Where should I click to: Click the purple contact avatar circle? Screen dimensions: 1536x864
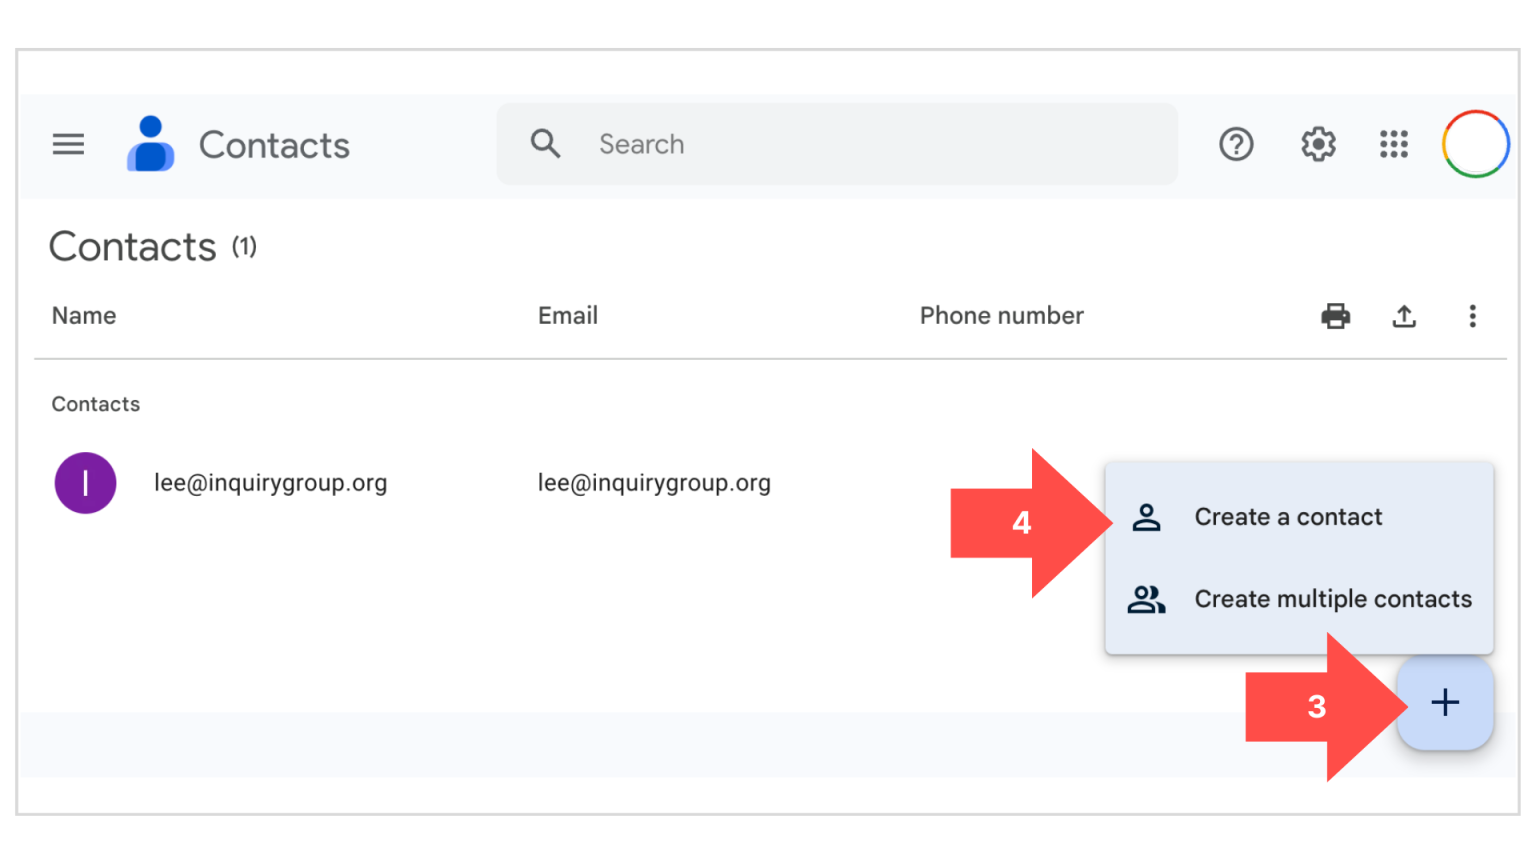(85, 483)
